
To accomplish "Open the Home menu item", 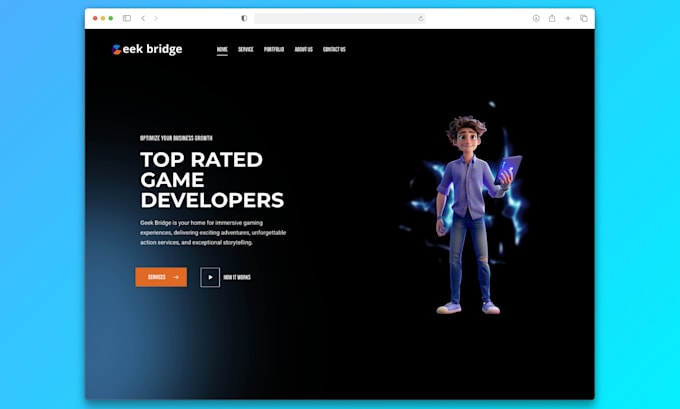I will [222, 49].
